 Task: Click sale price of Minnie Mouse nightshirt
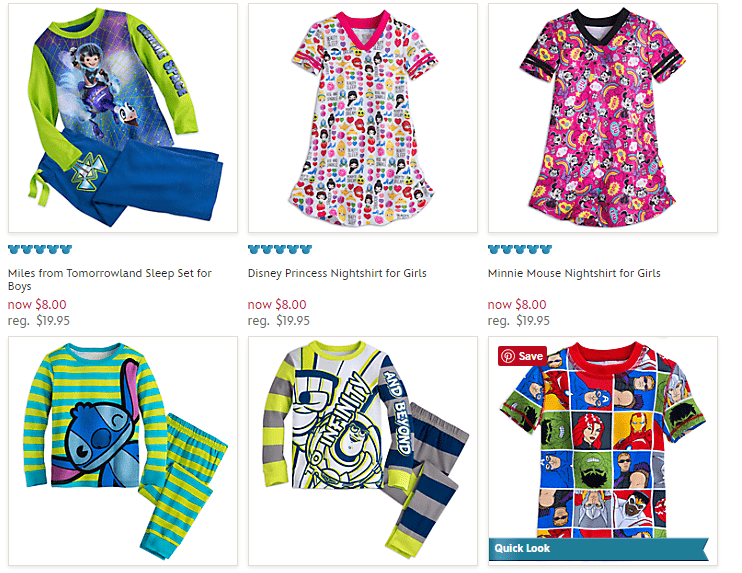point(517,304)
